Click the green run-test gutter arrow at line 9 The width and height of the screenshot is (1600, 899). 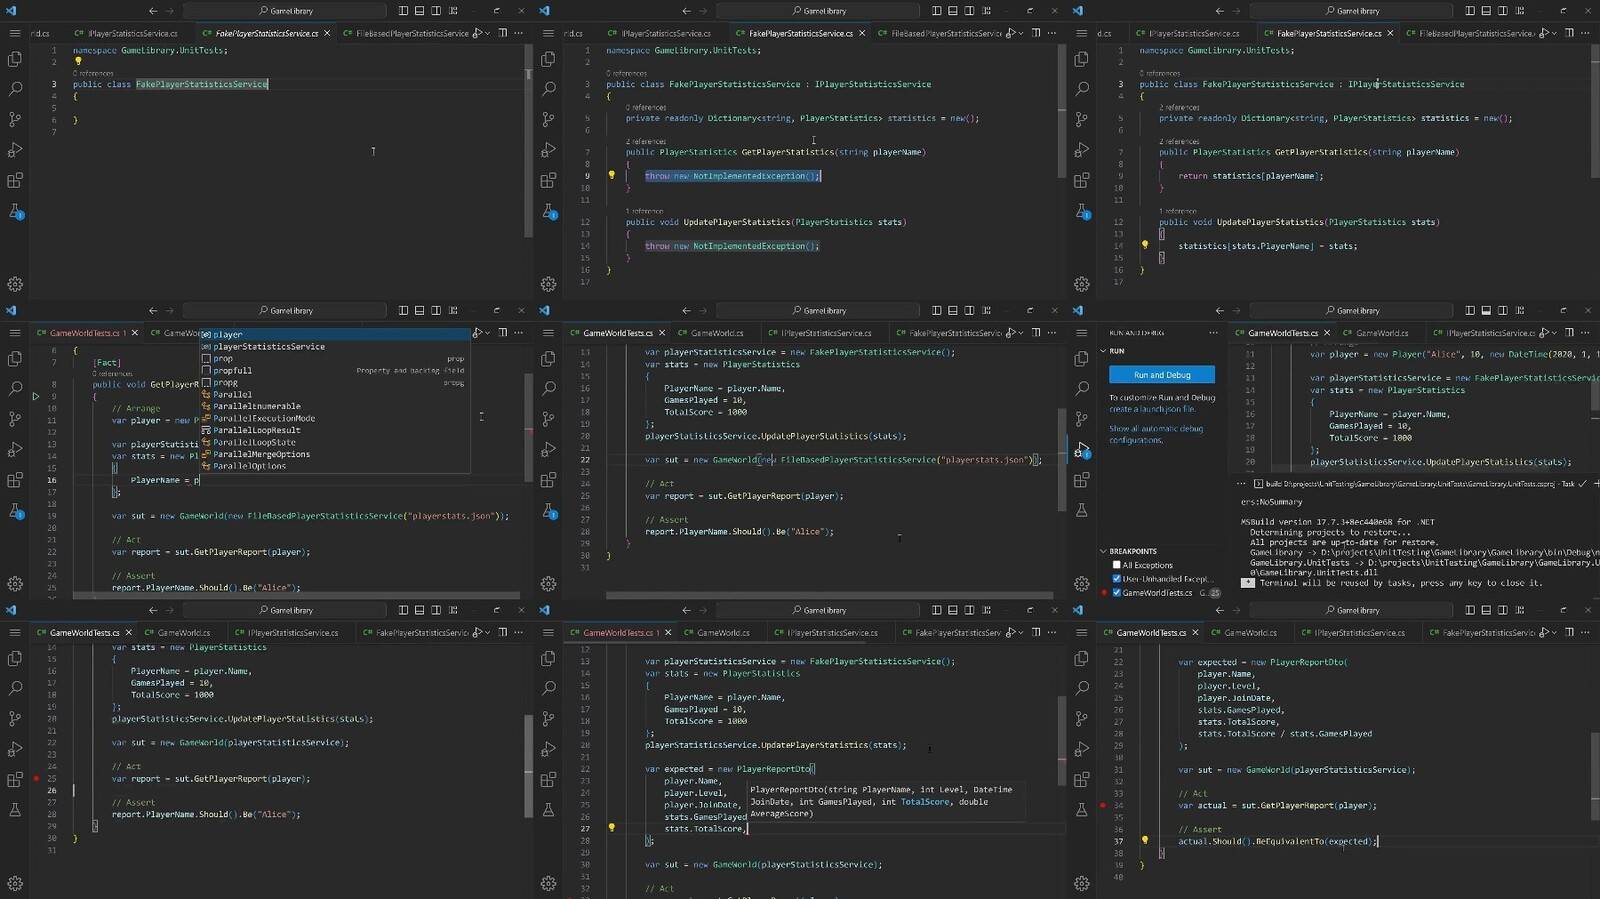coord(36,396)
